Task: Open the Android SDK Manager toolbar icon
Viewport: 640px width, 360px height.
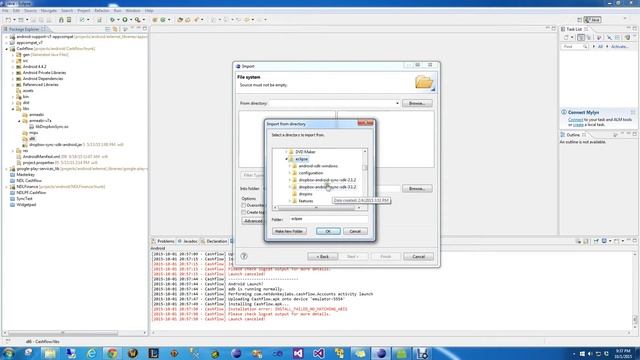Action: tap(61, 20)
